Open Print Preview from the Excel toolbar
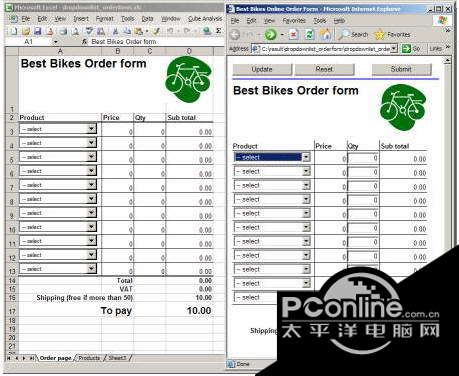 click(x=75, y=32)
